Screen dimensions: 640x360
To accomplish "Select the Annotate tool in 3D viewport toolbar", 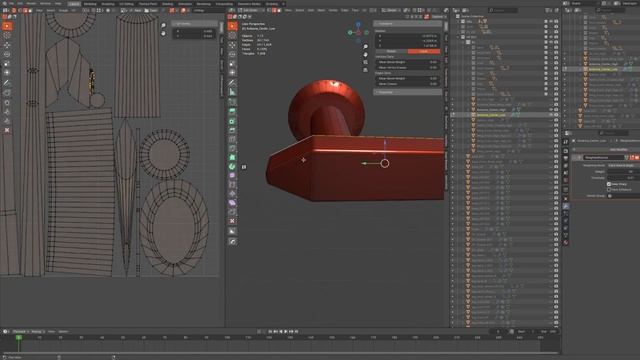I will pyautogui.click(x=232, y=83).
